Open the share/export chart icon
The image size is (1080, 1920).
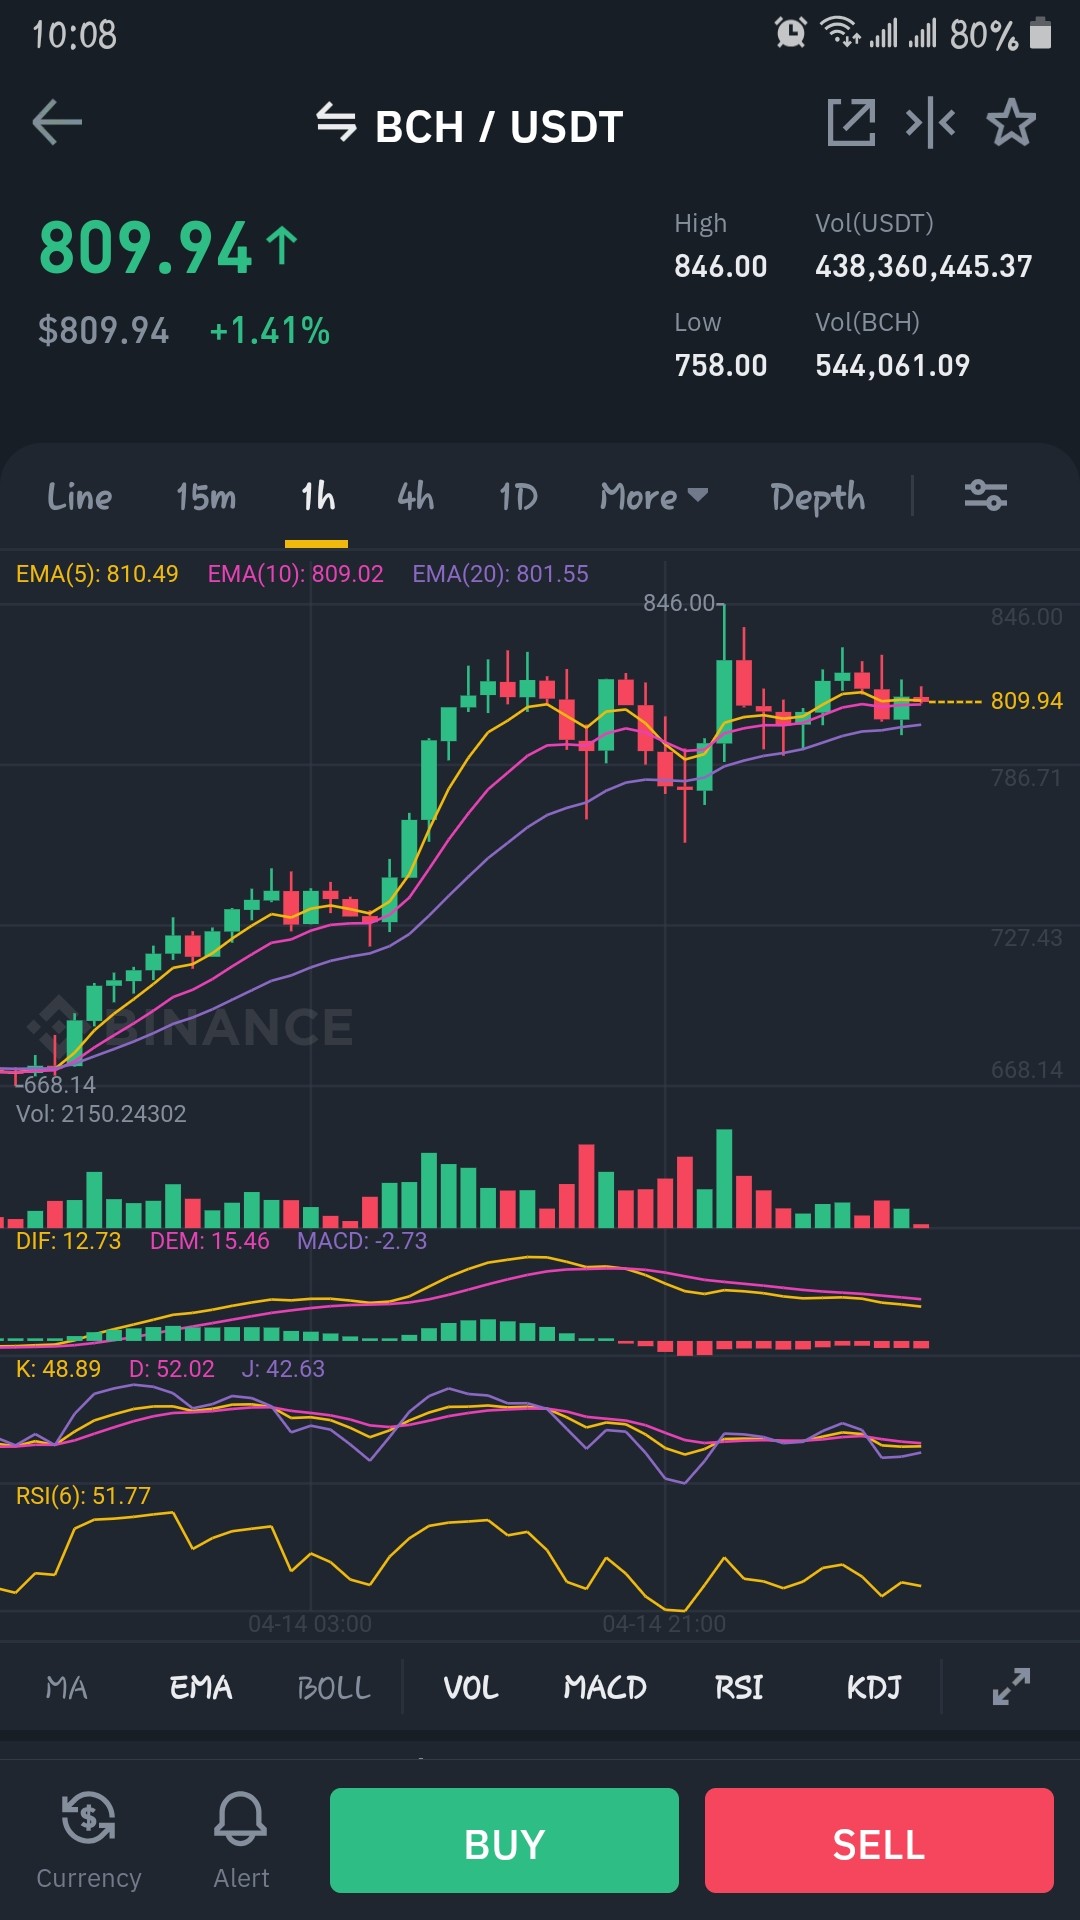click(x=851, y=123)
